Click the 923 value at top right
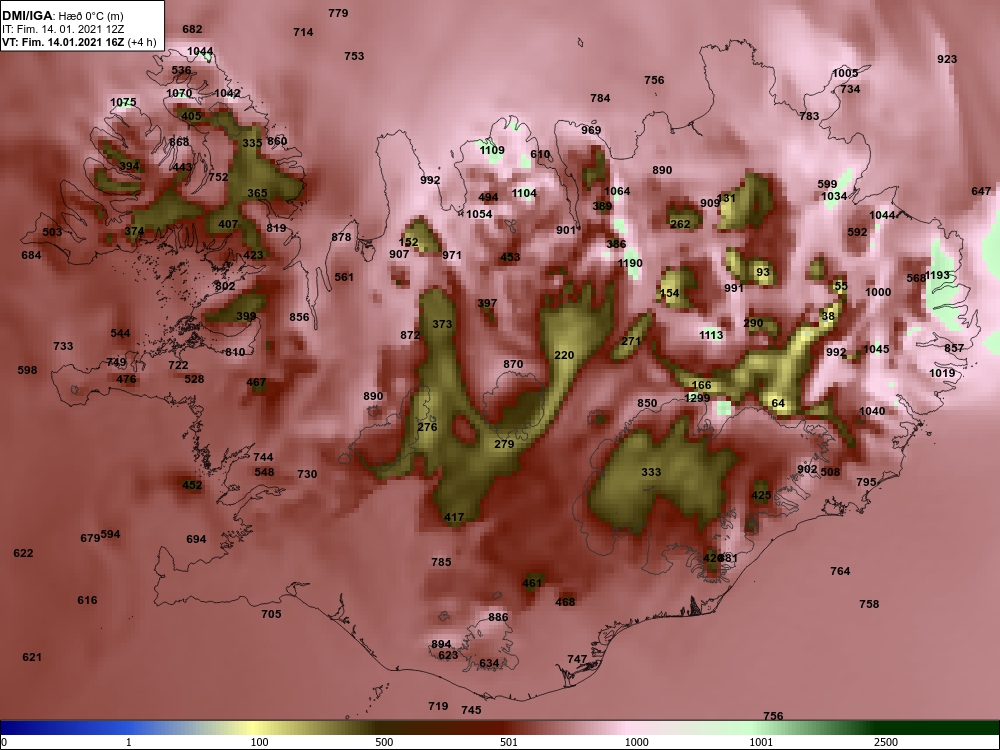This screenshot has width=1000, height=750. click(x=947, y=59)
